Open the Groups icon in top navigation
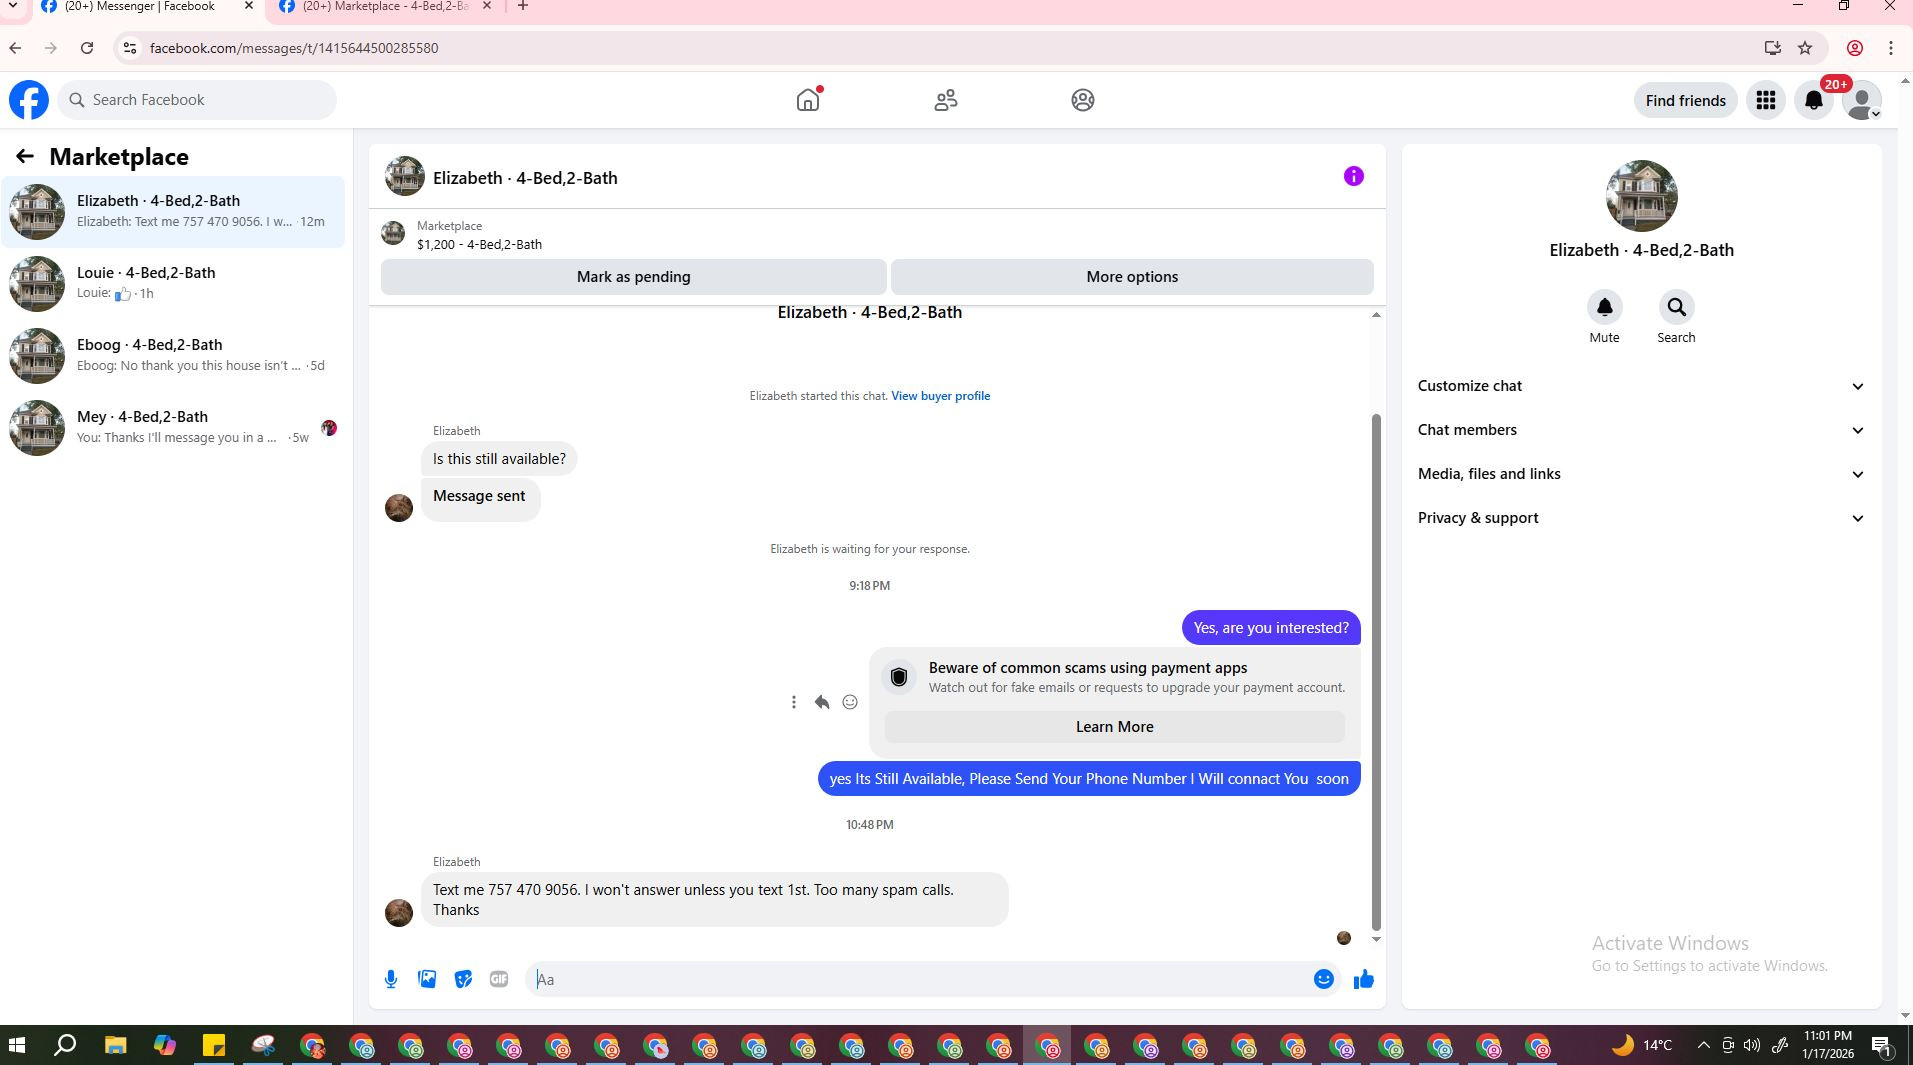 pos(1083,100)
